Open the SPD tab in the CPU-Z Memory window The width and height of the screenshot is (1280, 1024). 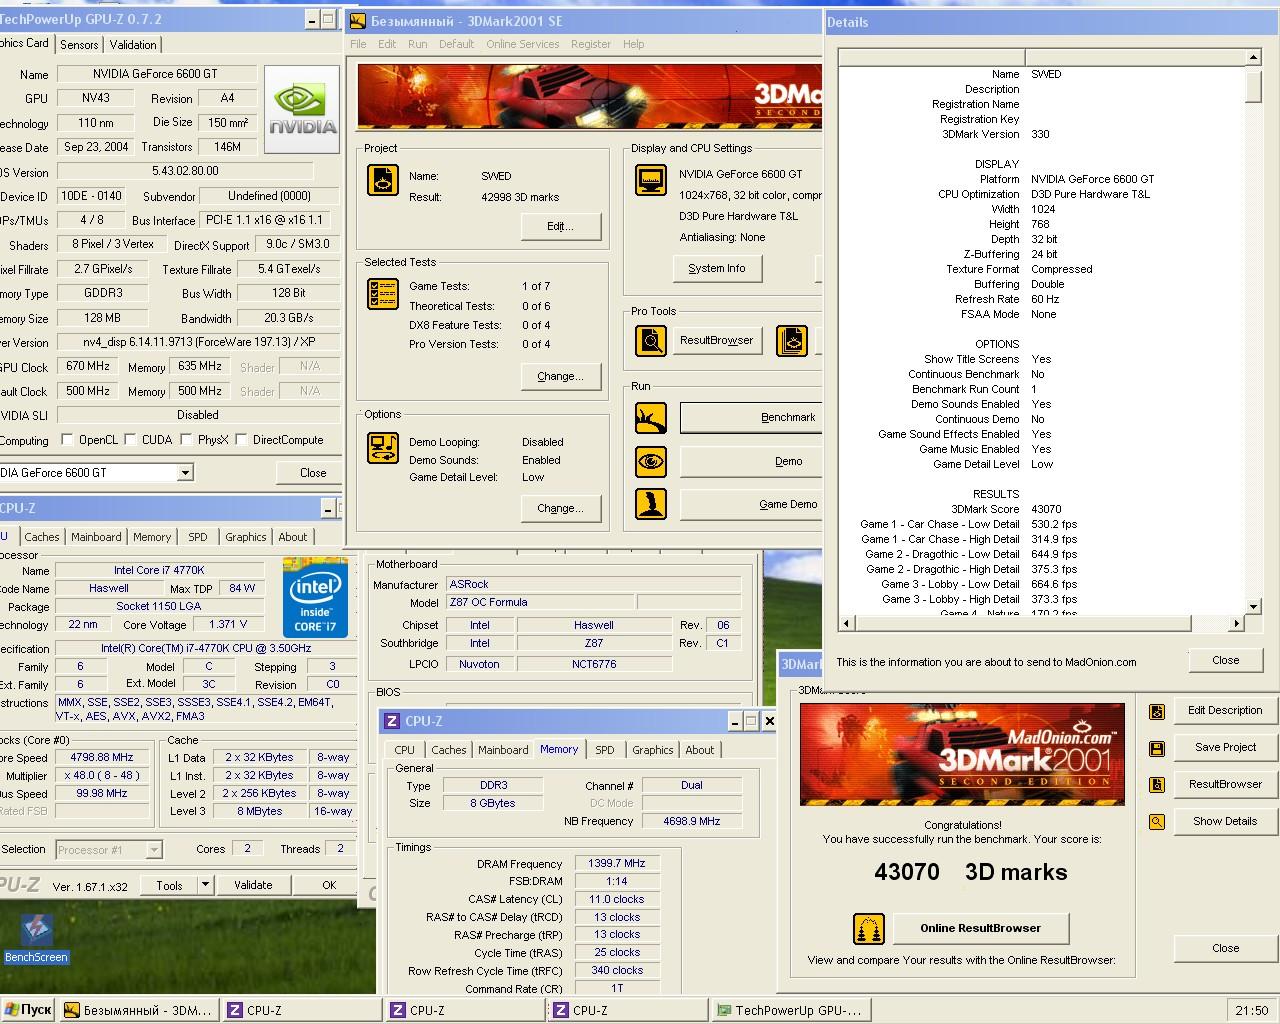point(604,750)
